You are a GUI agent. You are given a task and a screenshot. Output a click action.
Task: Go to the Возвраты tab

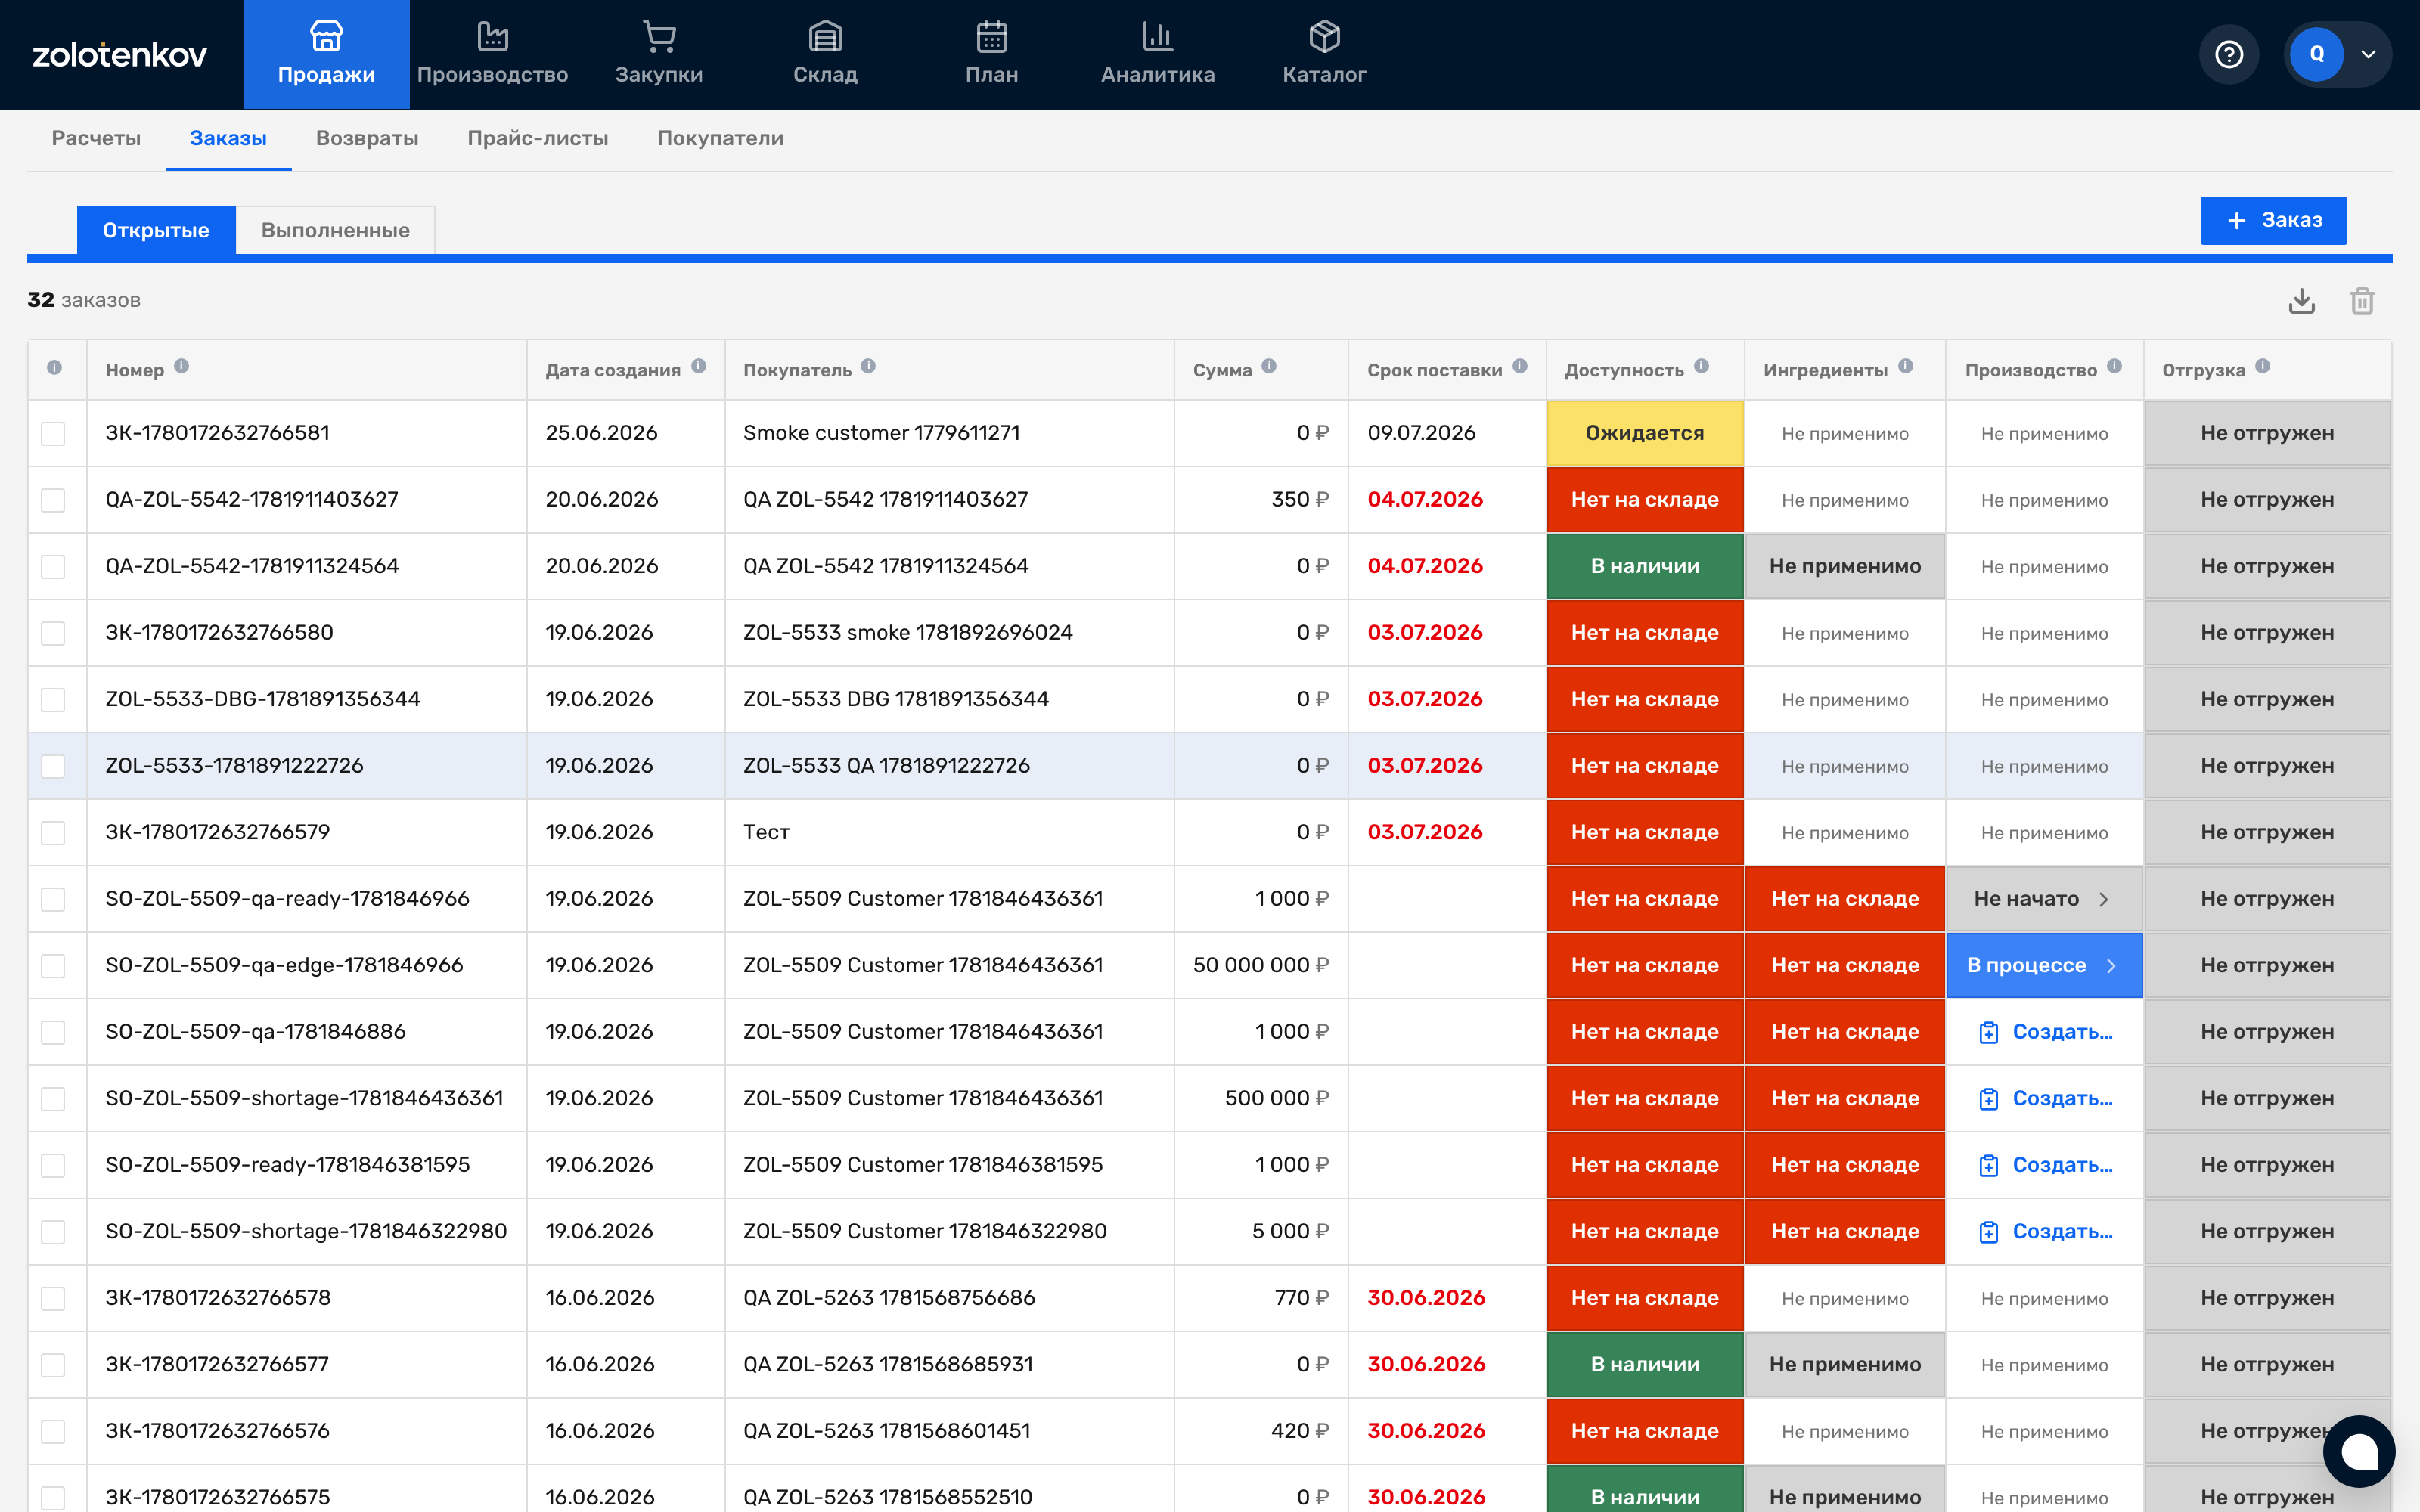coord(367,138)
